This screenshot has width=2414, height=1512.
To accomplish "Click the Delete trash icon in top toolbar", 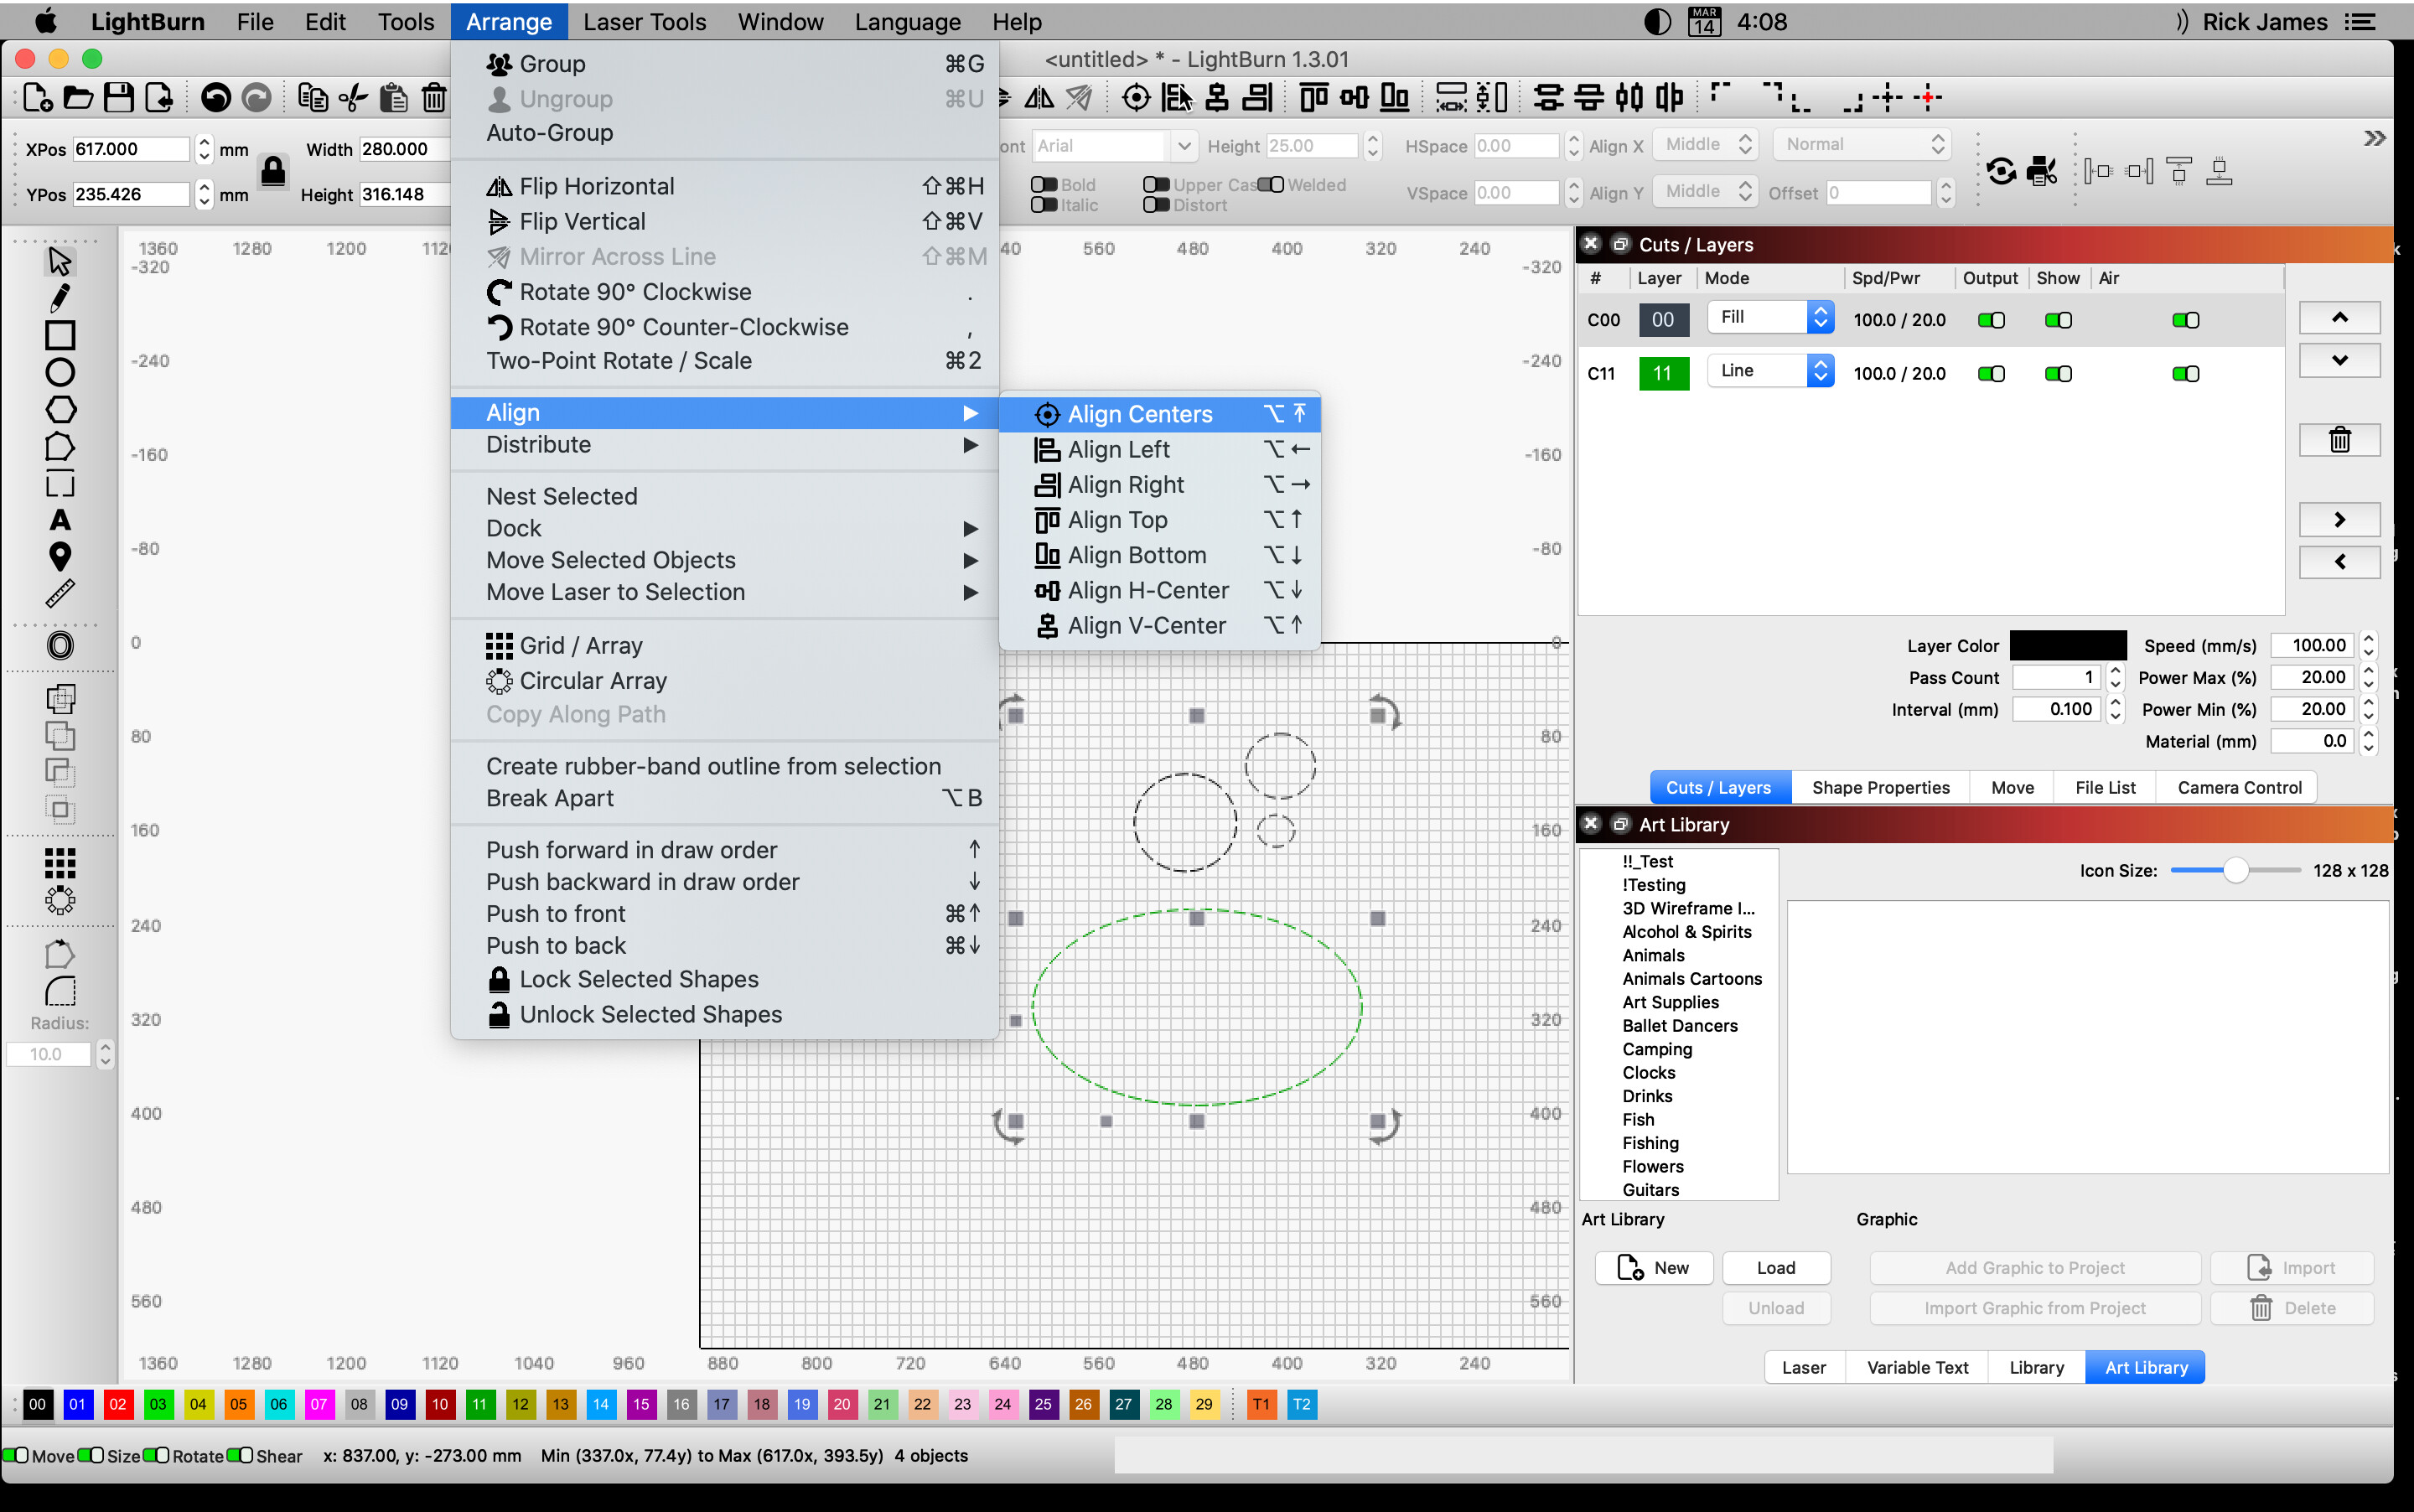I will [x=434, y=97].
